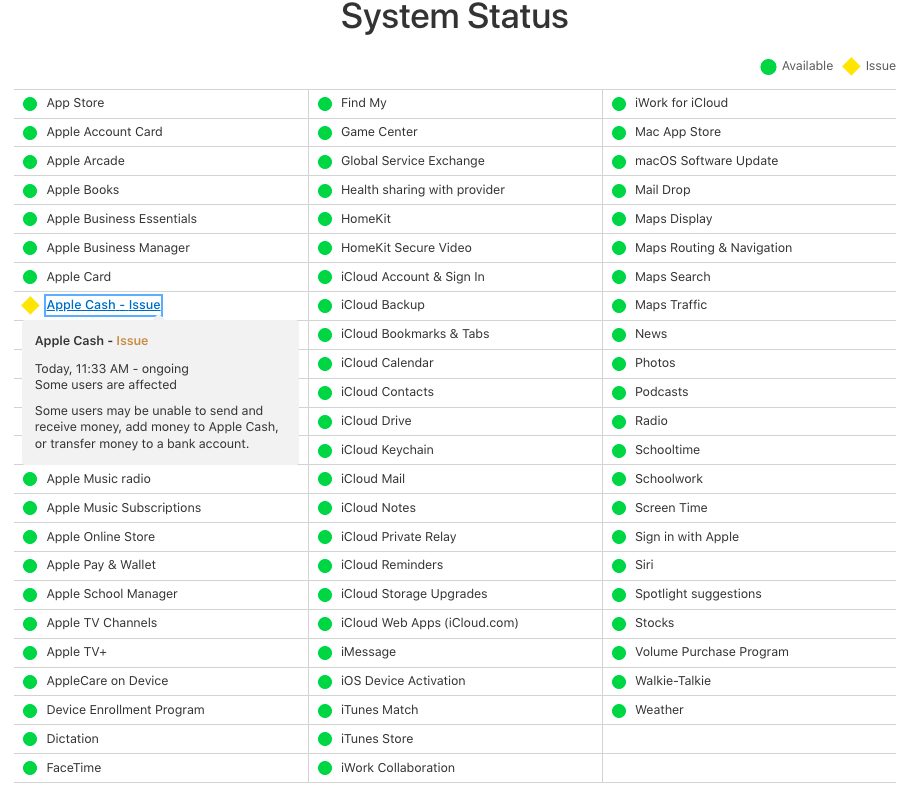Select the iCloud Private Relay entry
The image size is (909, 786).
point(398,537)
